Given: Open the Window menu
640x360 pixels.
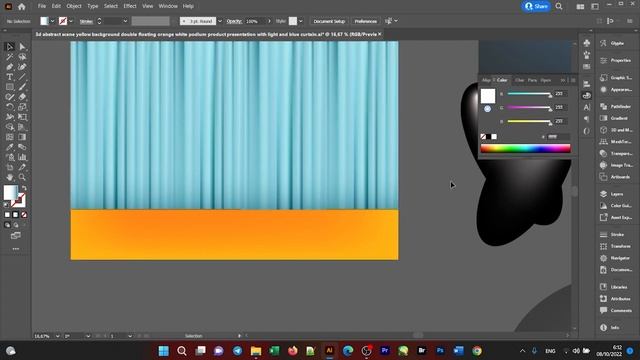Looking at the screenshot, I should coord(168,6).
